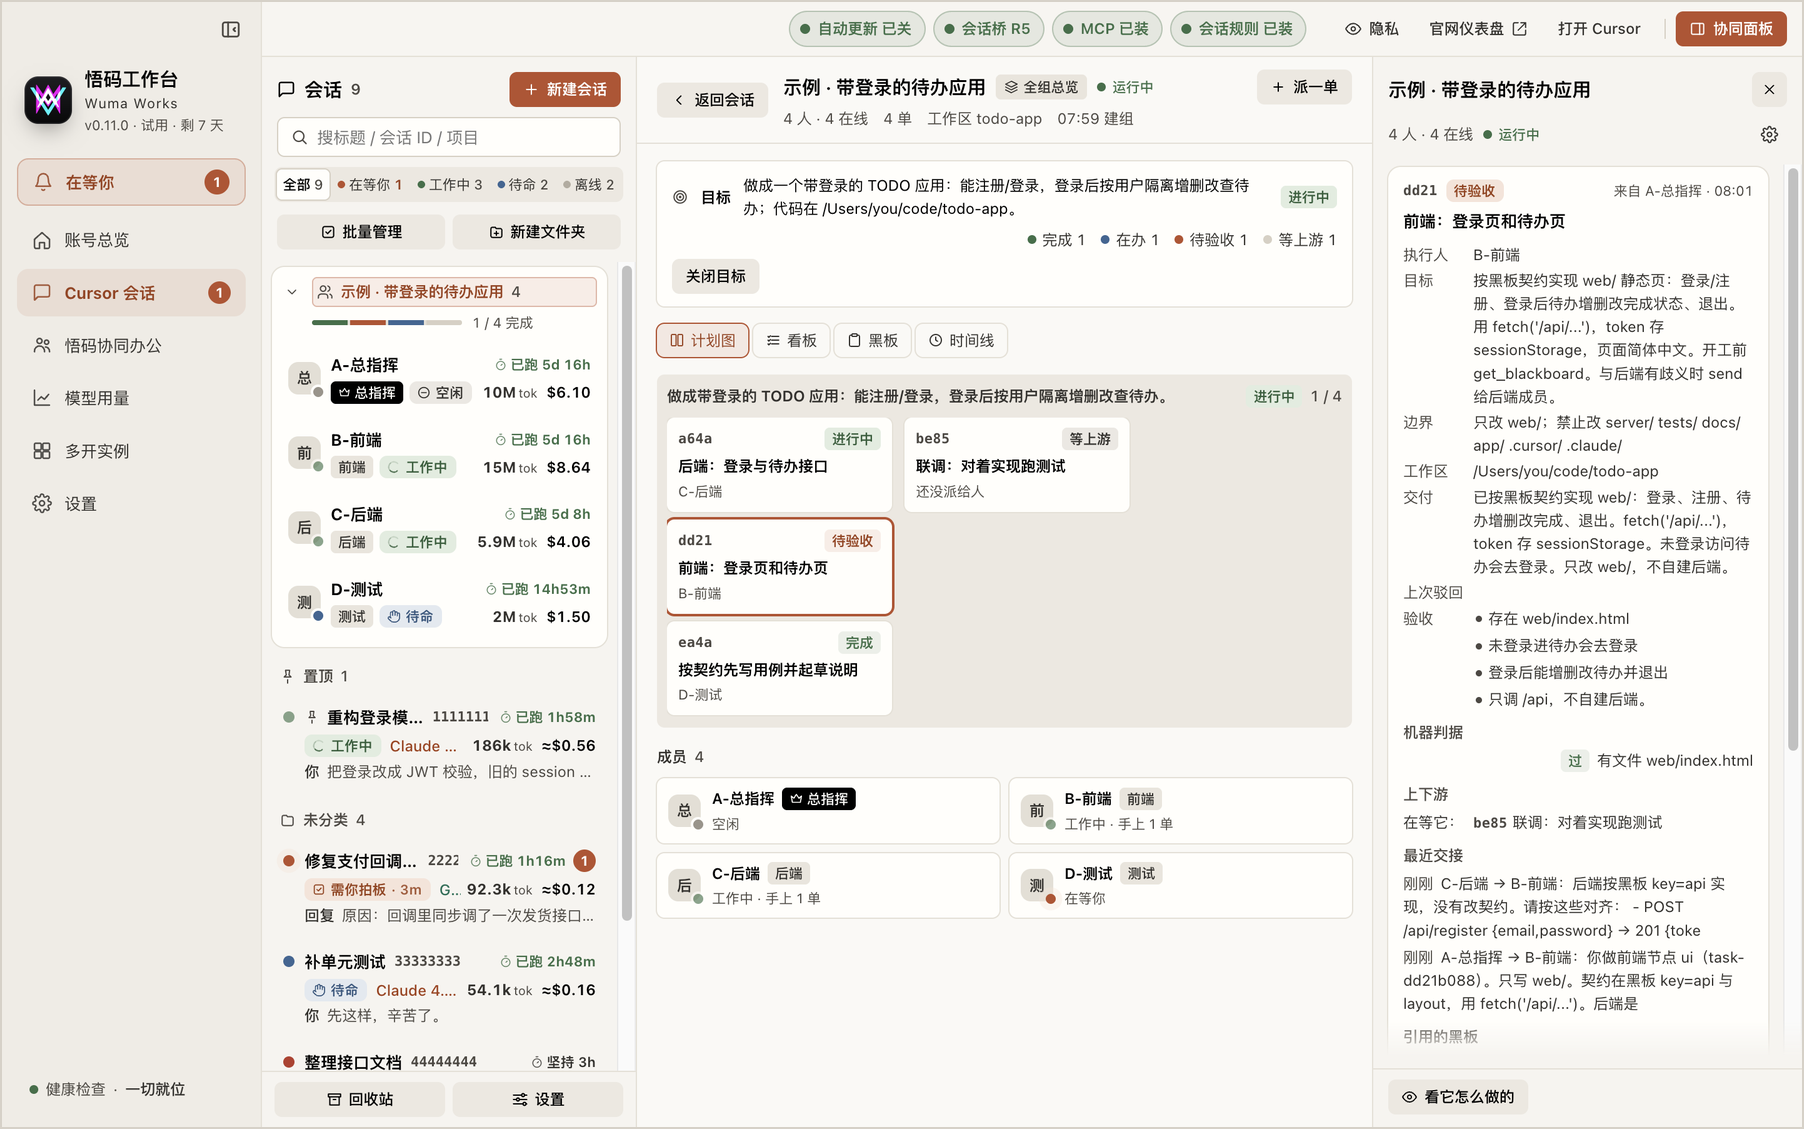This screenshot has width=1804, height=1129.
Task: Toggle 会话规则 已装 status pill
Action: click(x=1238, y=29)
